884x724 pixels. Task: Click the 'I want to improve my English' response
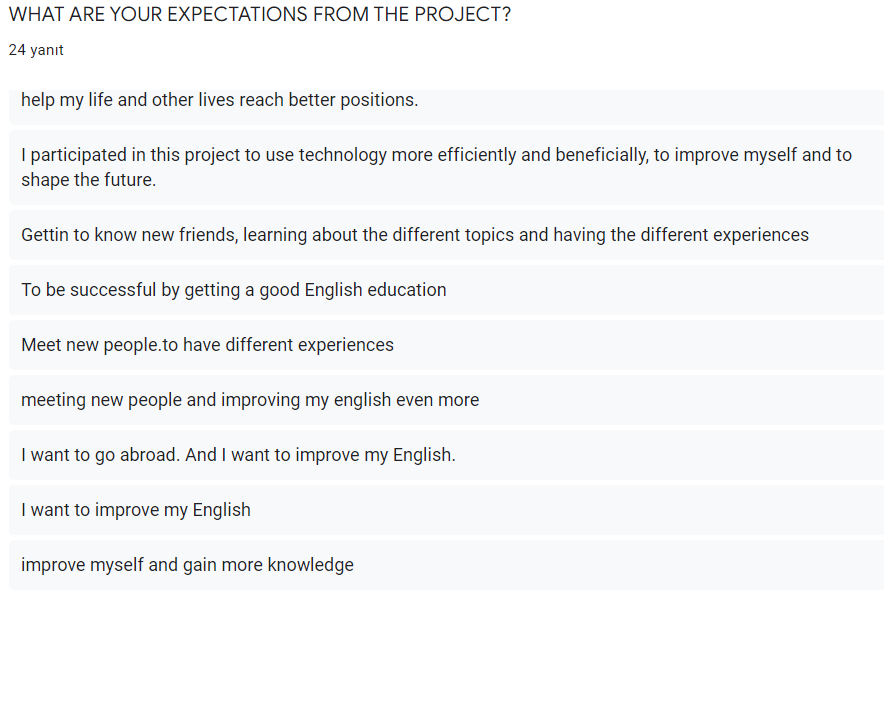[136, 510]
